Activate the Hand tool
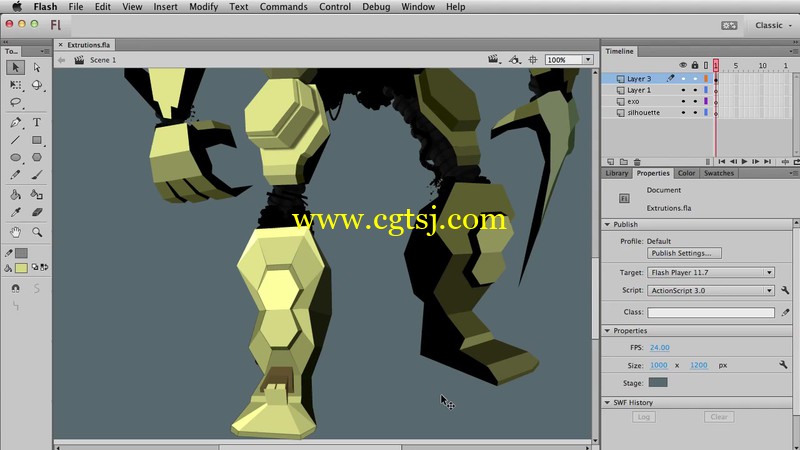 (x=15, y=233)
